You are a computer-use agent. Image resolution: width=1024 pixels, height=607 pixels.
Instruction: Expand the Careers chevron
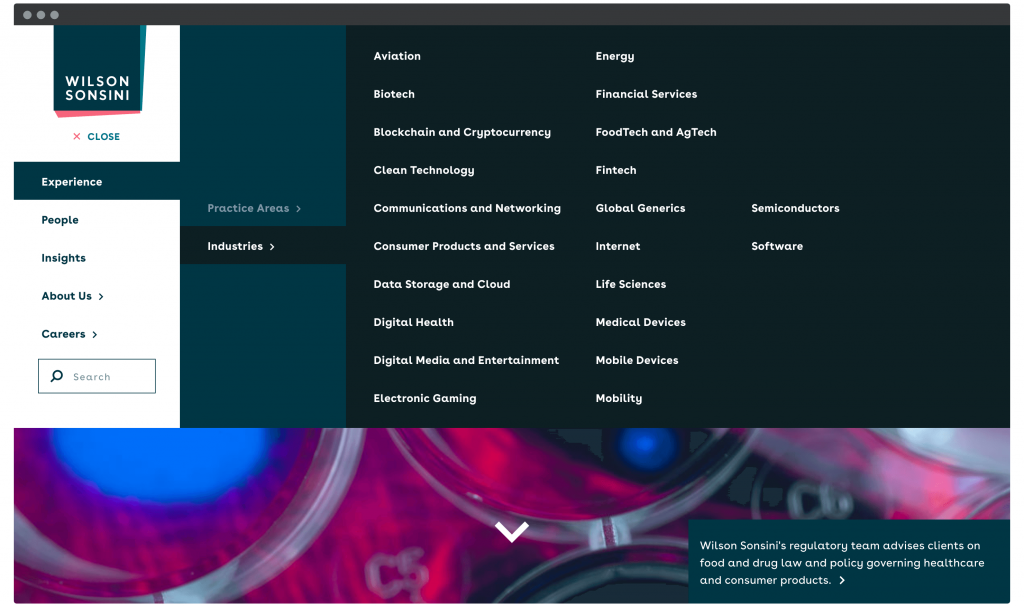click(x=95, y=335)
